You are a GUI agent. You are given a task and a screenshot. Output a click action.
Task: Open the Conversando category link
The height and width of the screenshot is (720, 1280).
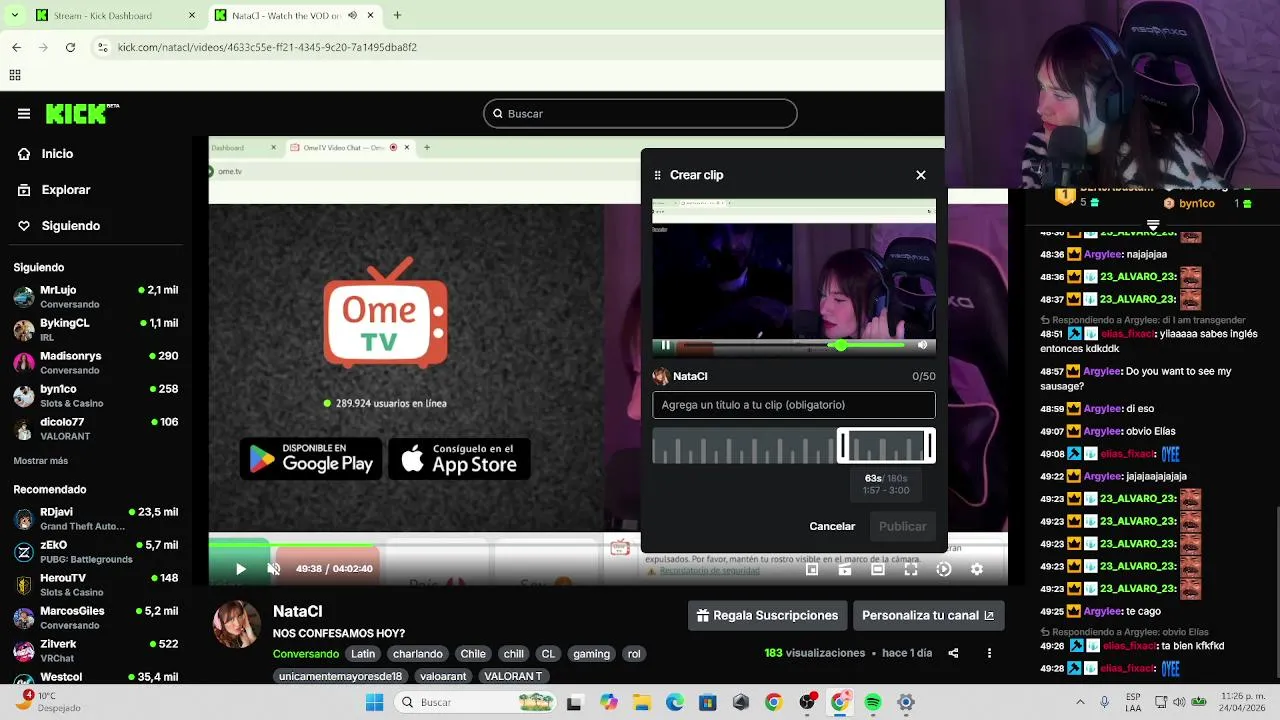coord(306,654)
